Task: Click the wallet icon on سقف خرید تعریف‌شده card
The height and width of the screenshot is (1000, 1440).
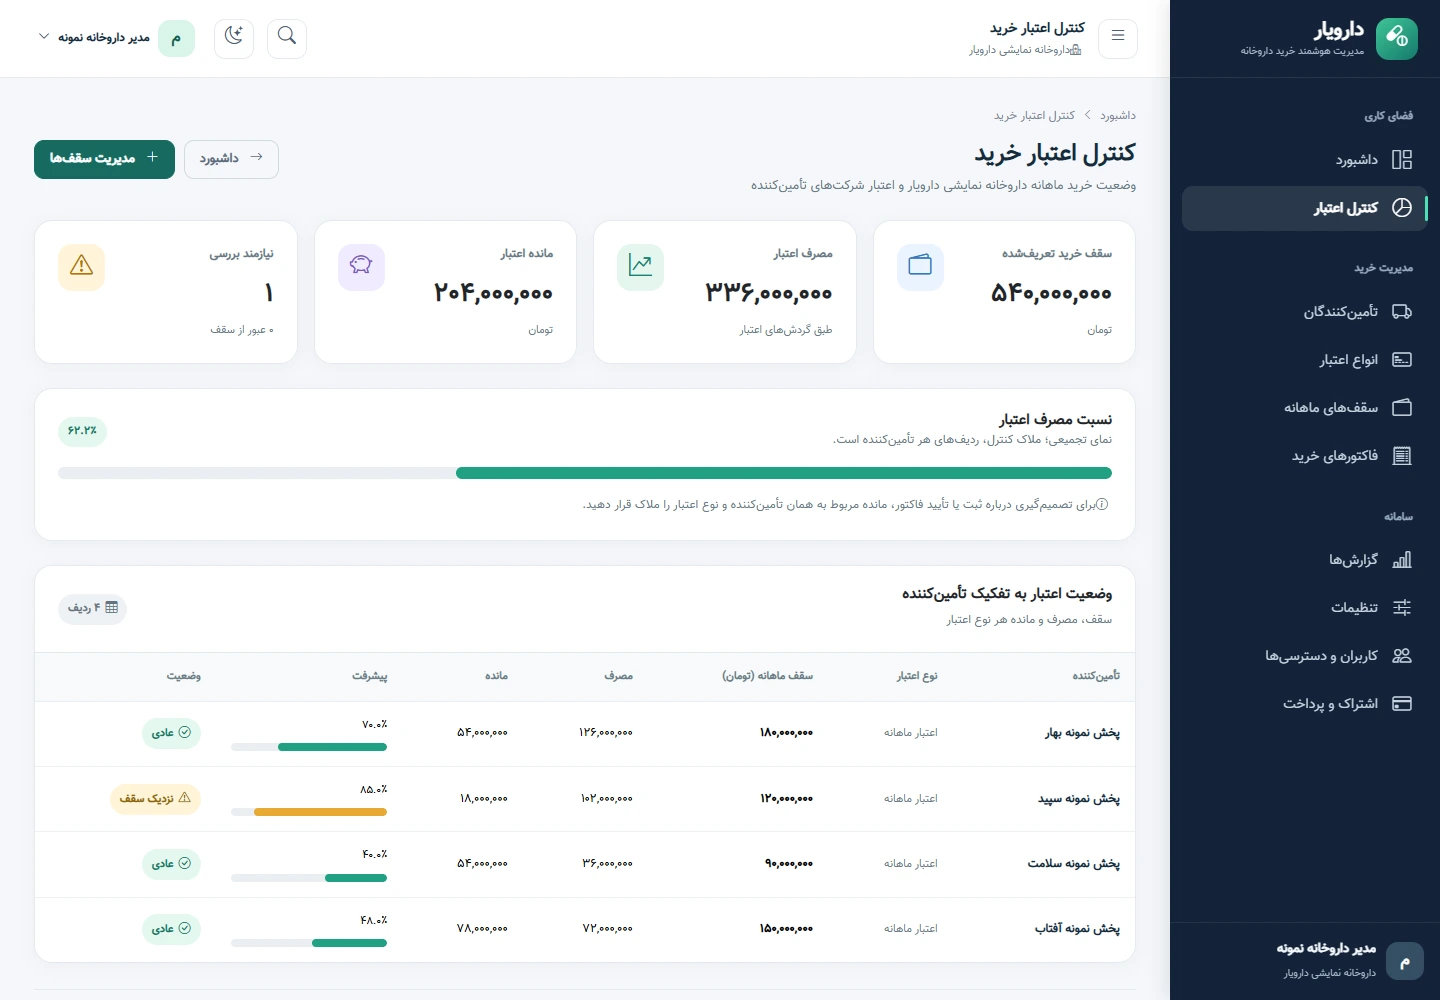Action: 920,267
